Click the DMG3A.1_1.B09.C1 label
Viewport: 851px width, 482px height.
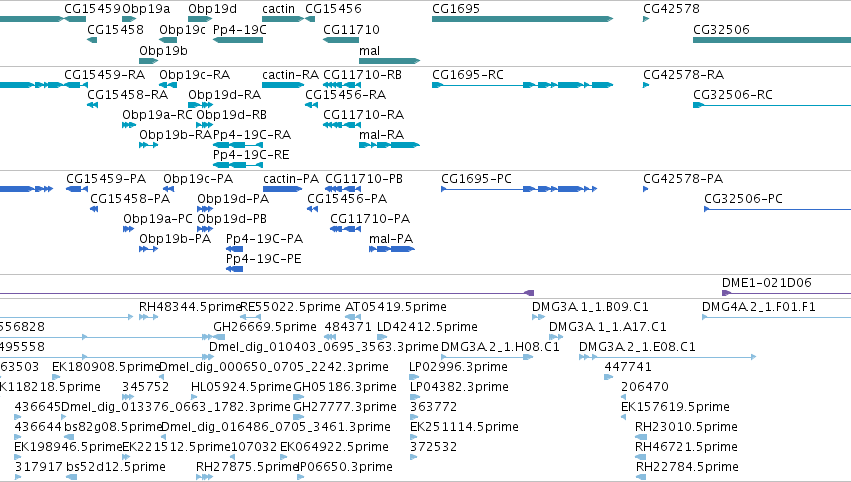(590, 307)
